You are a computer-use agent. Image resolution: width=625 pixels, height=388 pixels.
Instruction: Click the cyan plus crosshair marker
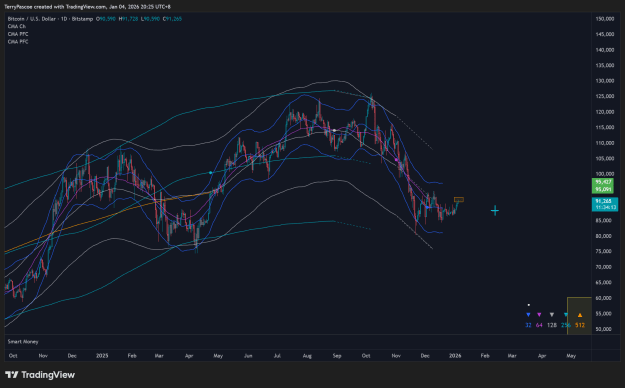tap(495, 211)
